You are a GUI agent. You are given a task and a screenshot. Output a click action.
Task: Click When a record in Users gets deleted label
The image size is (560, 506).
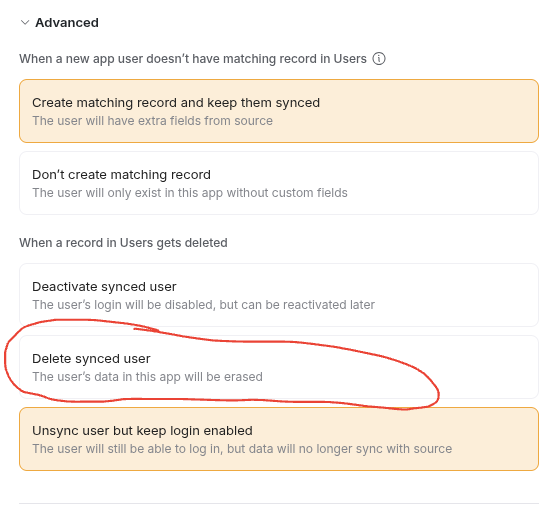123,243
